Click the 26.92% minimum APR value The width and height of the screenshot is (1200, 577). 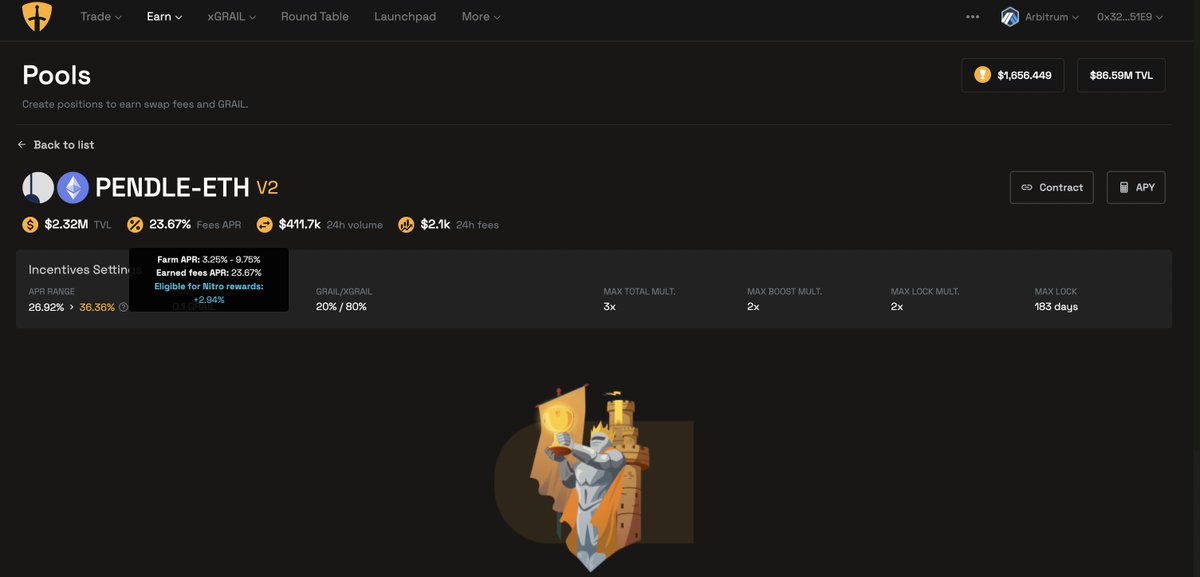click(46, 307)
